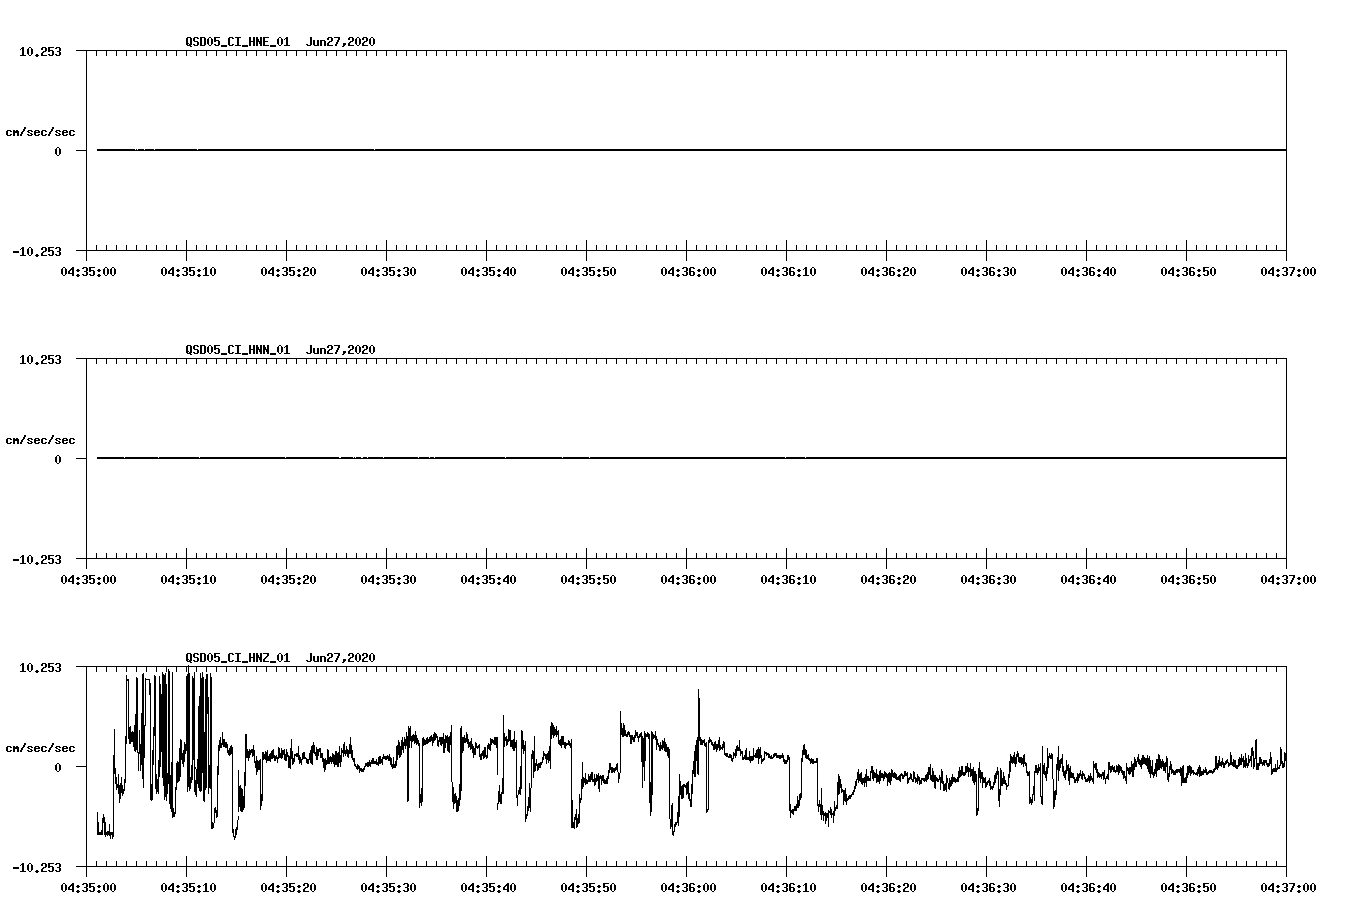
Task: Click the -10.253 axis minimum of HNE plot
Action: coord(37,252)
